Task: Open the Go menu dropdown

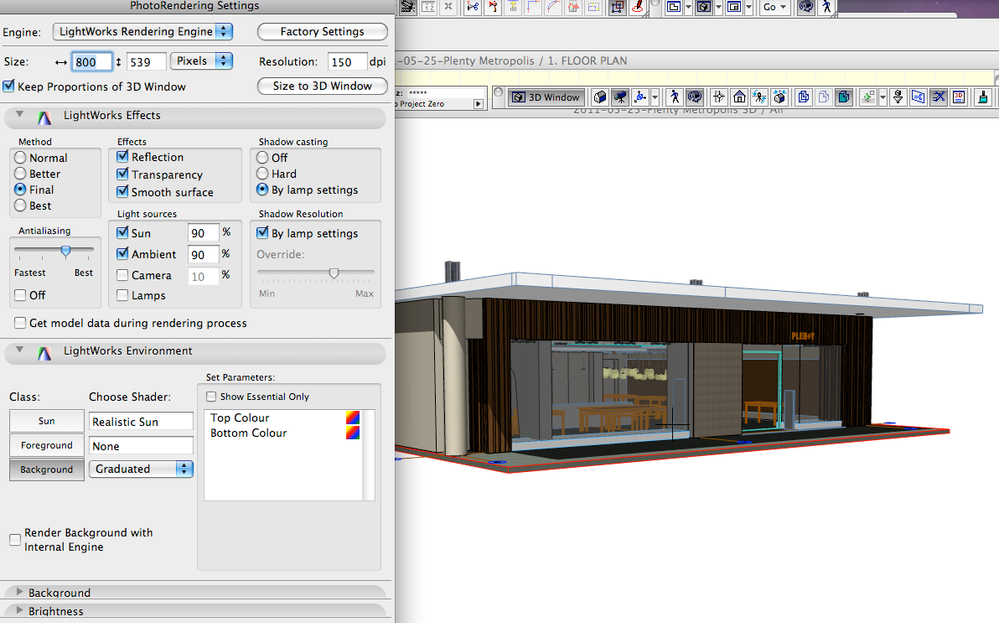Action: pos(774,7)
